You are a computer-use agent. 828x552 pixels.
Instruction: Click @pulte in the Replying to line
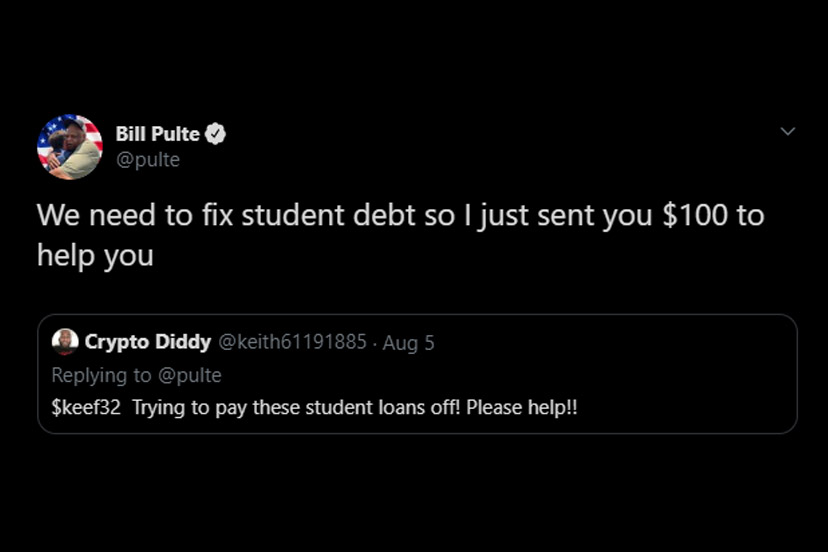(x=190, y=375)
